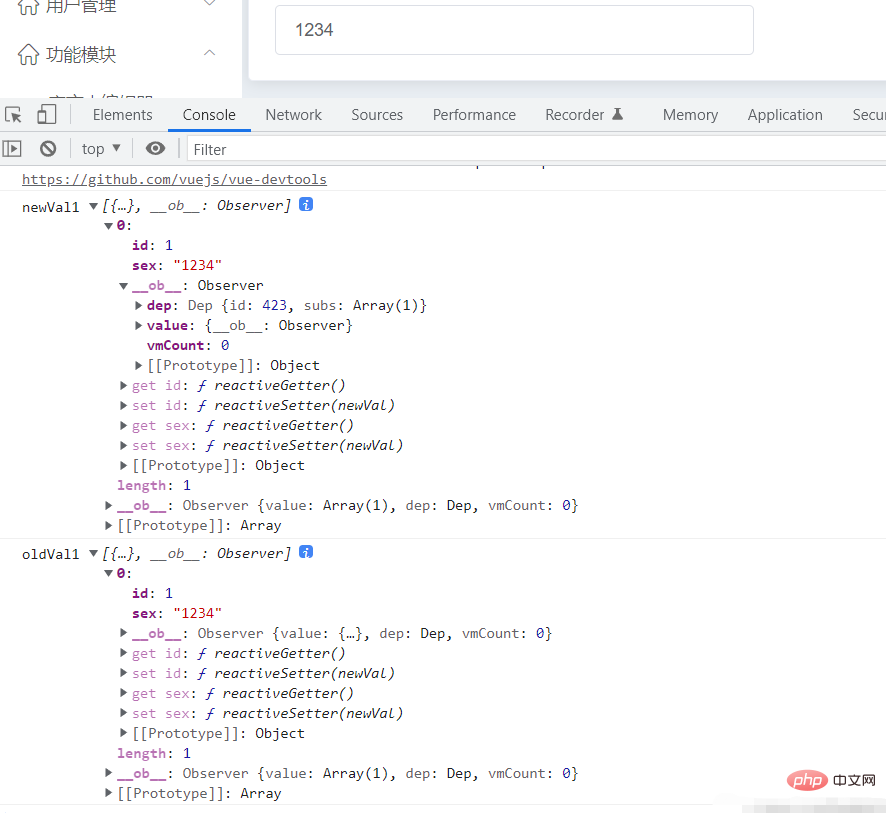The image size is (886, 813).
Task: Expand oldVal1's __ob__ Observer inside item 0
Action: (x=124, y=633)
